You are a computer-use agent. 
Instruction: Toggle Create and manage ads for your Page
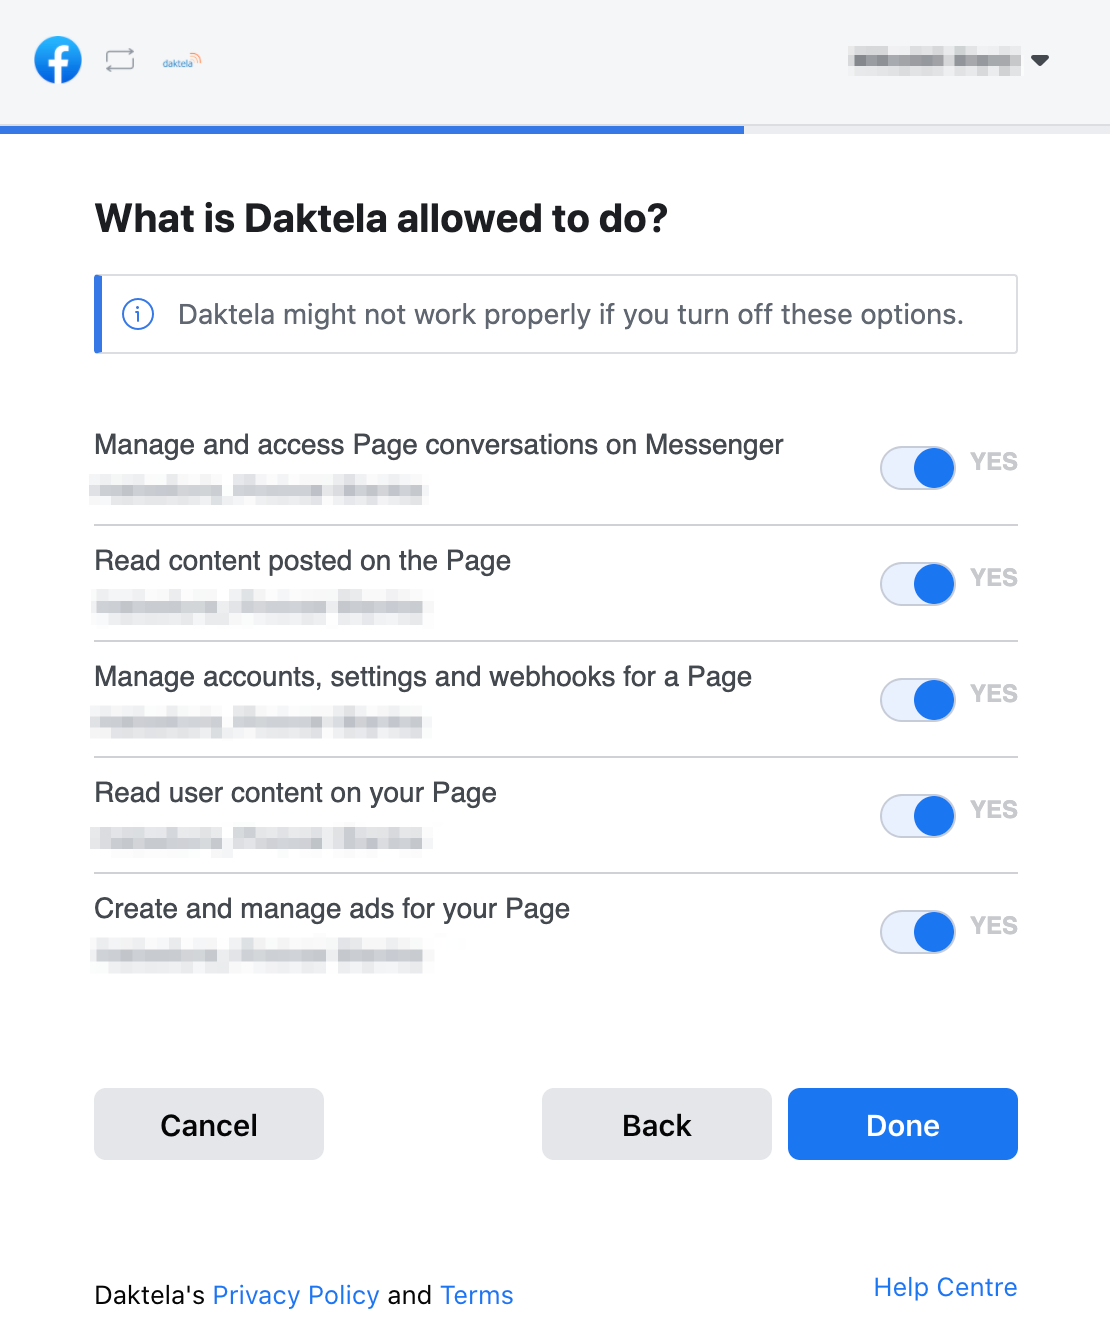click(x=918, y=932)
